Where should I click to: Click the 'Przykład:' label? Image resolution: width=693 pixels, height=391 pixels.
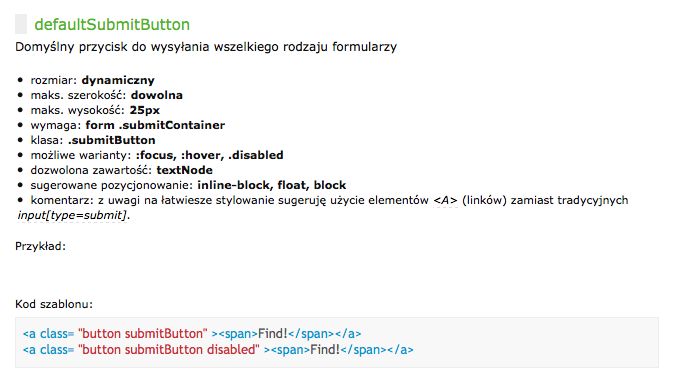point(40,246)
